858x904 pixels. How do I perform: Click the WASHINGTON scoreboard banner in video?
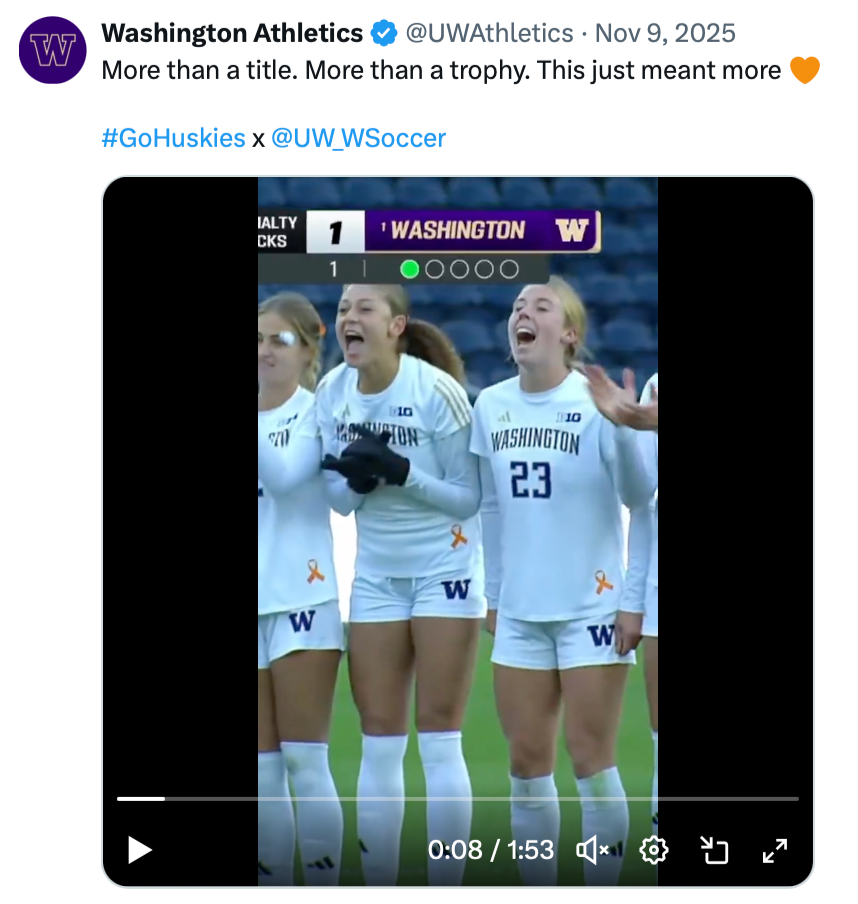pos(457,231)
